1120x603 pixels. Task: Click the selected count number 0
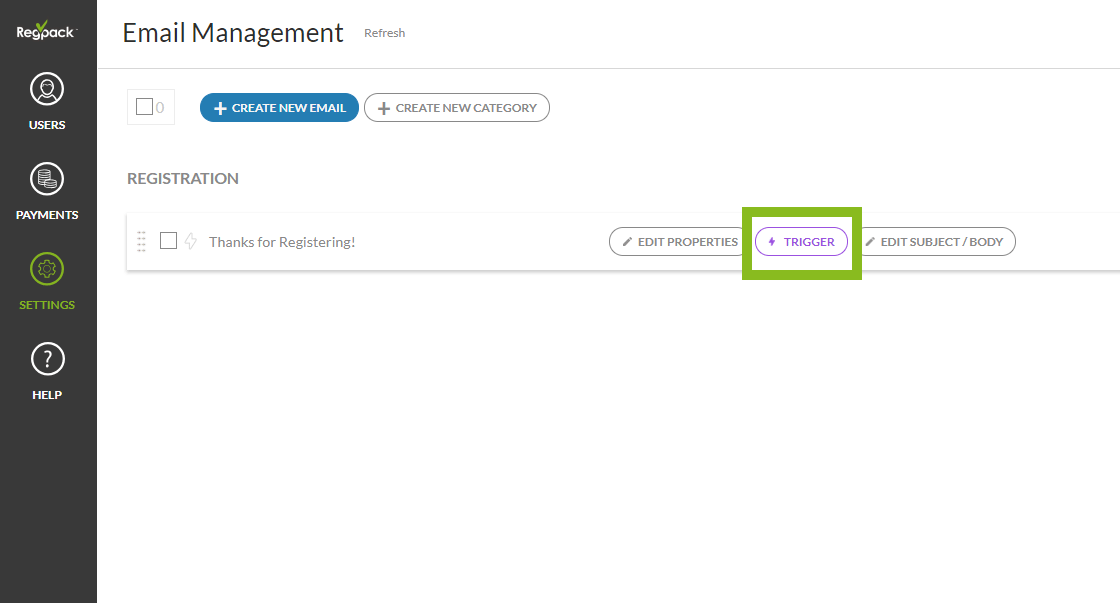pyautogui.click(x=160, y=108)
